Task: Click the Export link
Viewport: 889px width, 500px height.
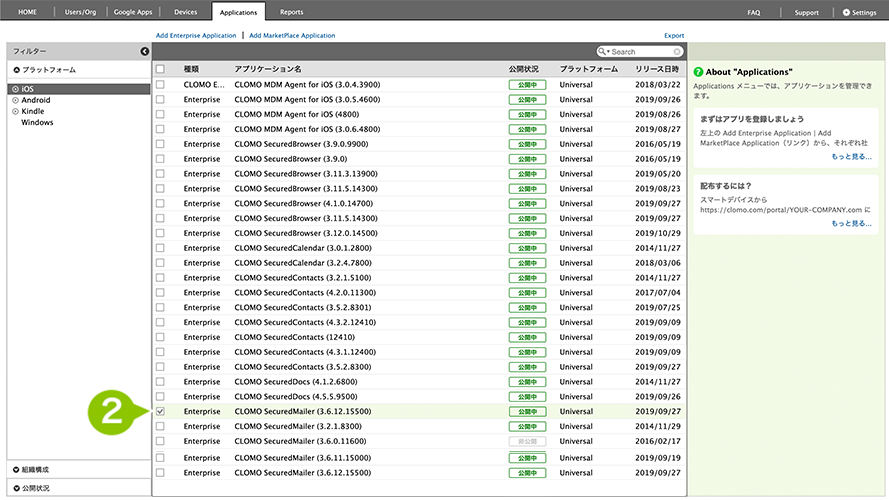Action: click(x=674, y=35)
